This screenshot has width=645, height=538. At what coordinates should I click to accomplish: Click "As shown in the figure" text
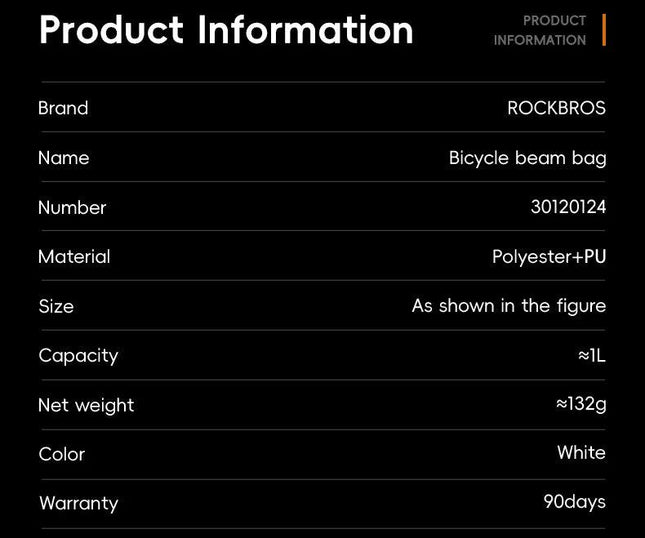[508, 306]
